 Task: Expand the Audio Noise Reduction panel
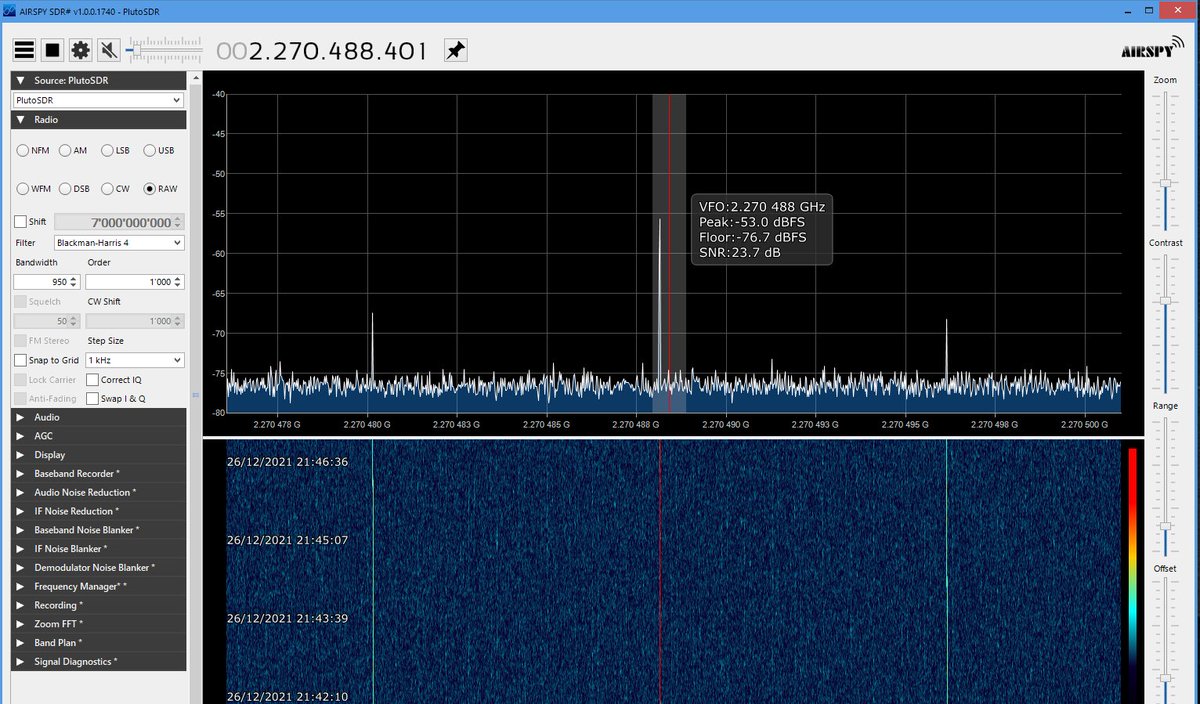click(98, 492)
